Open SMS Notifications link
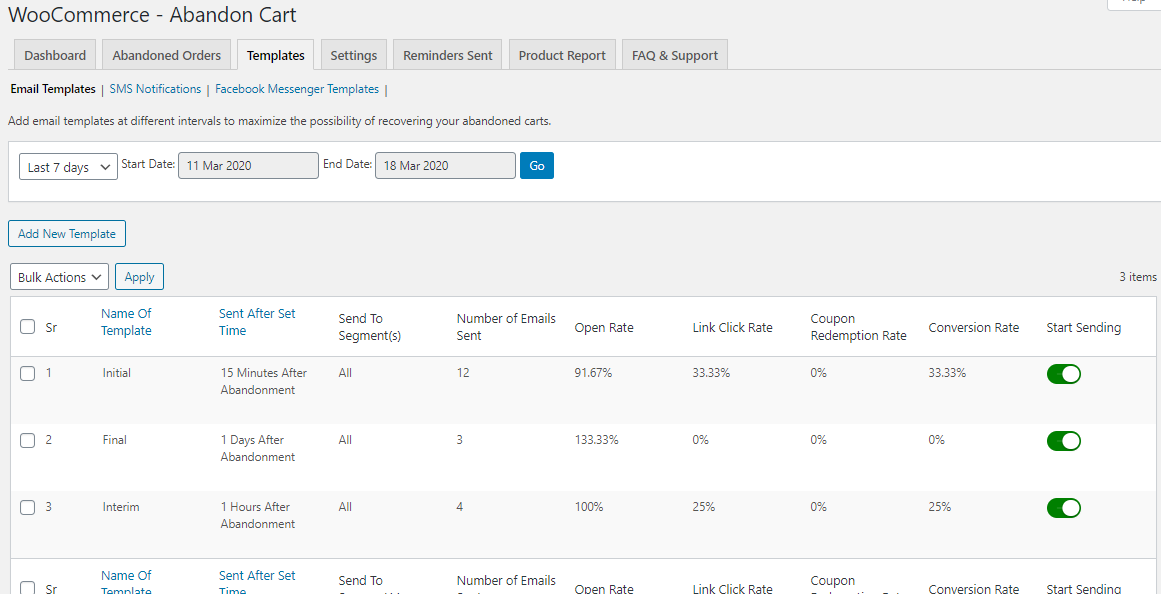The width and height of the screenshot is (1161, 594). pyautogui.click(x=155, y=89)
